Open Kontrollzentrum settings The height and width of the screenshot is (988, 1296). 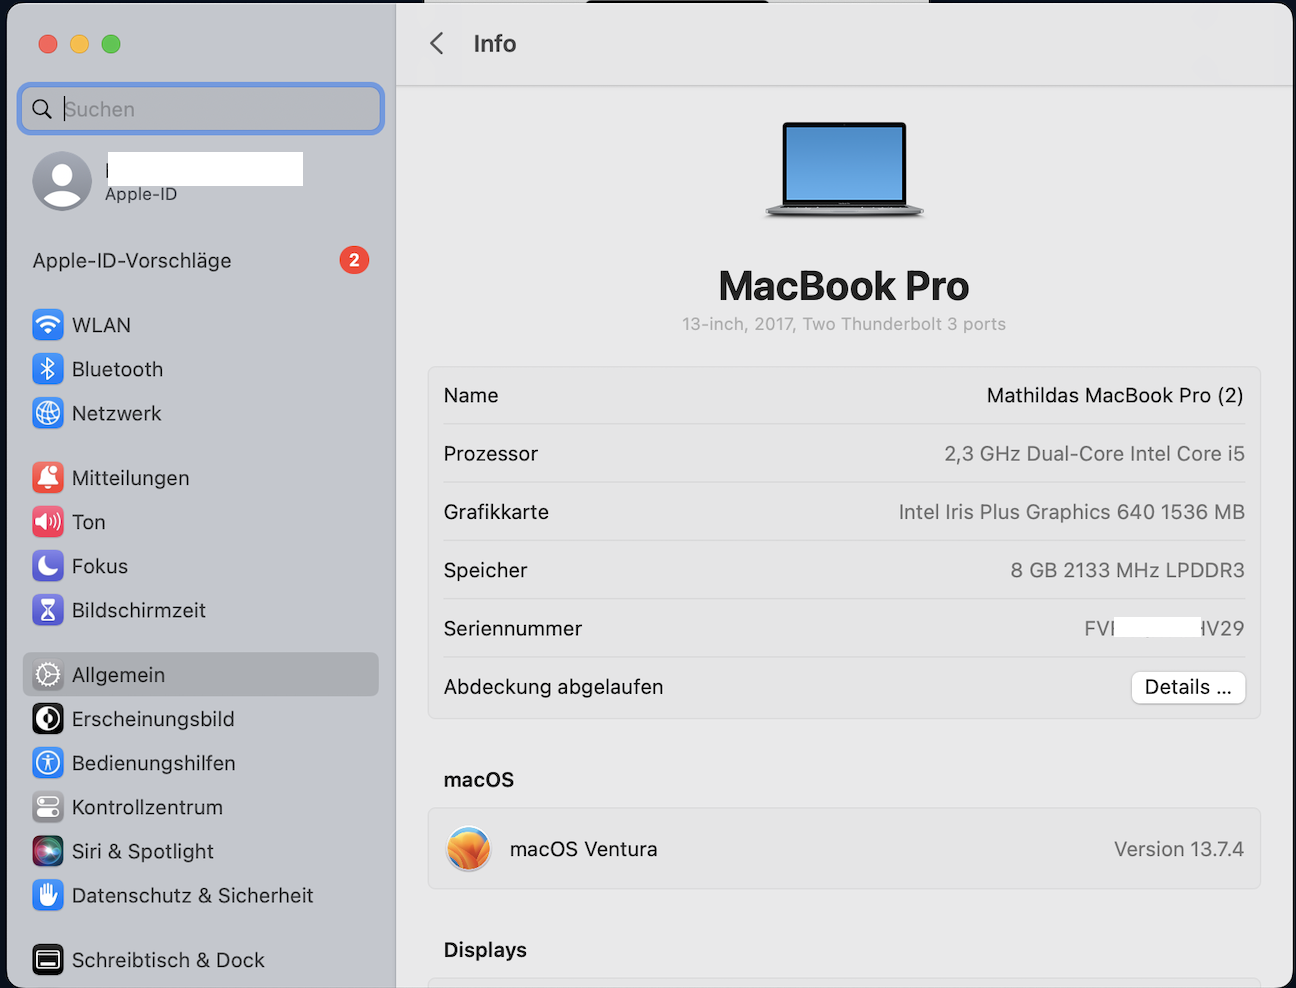(x=201, y=807)
